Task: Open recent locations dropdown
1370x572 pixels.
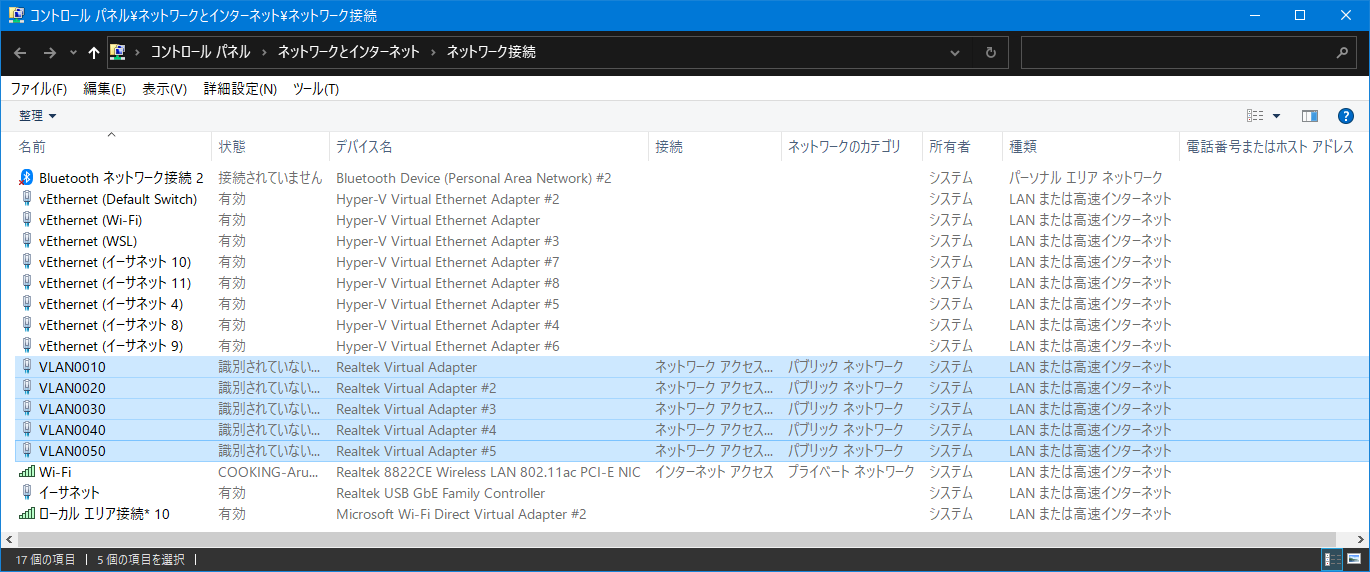Action: coord(73,52)
